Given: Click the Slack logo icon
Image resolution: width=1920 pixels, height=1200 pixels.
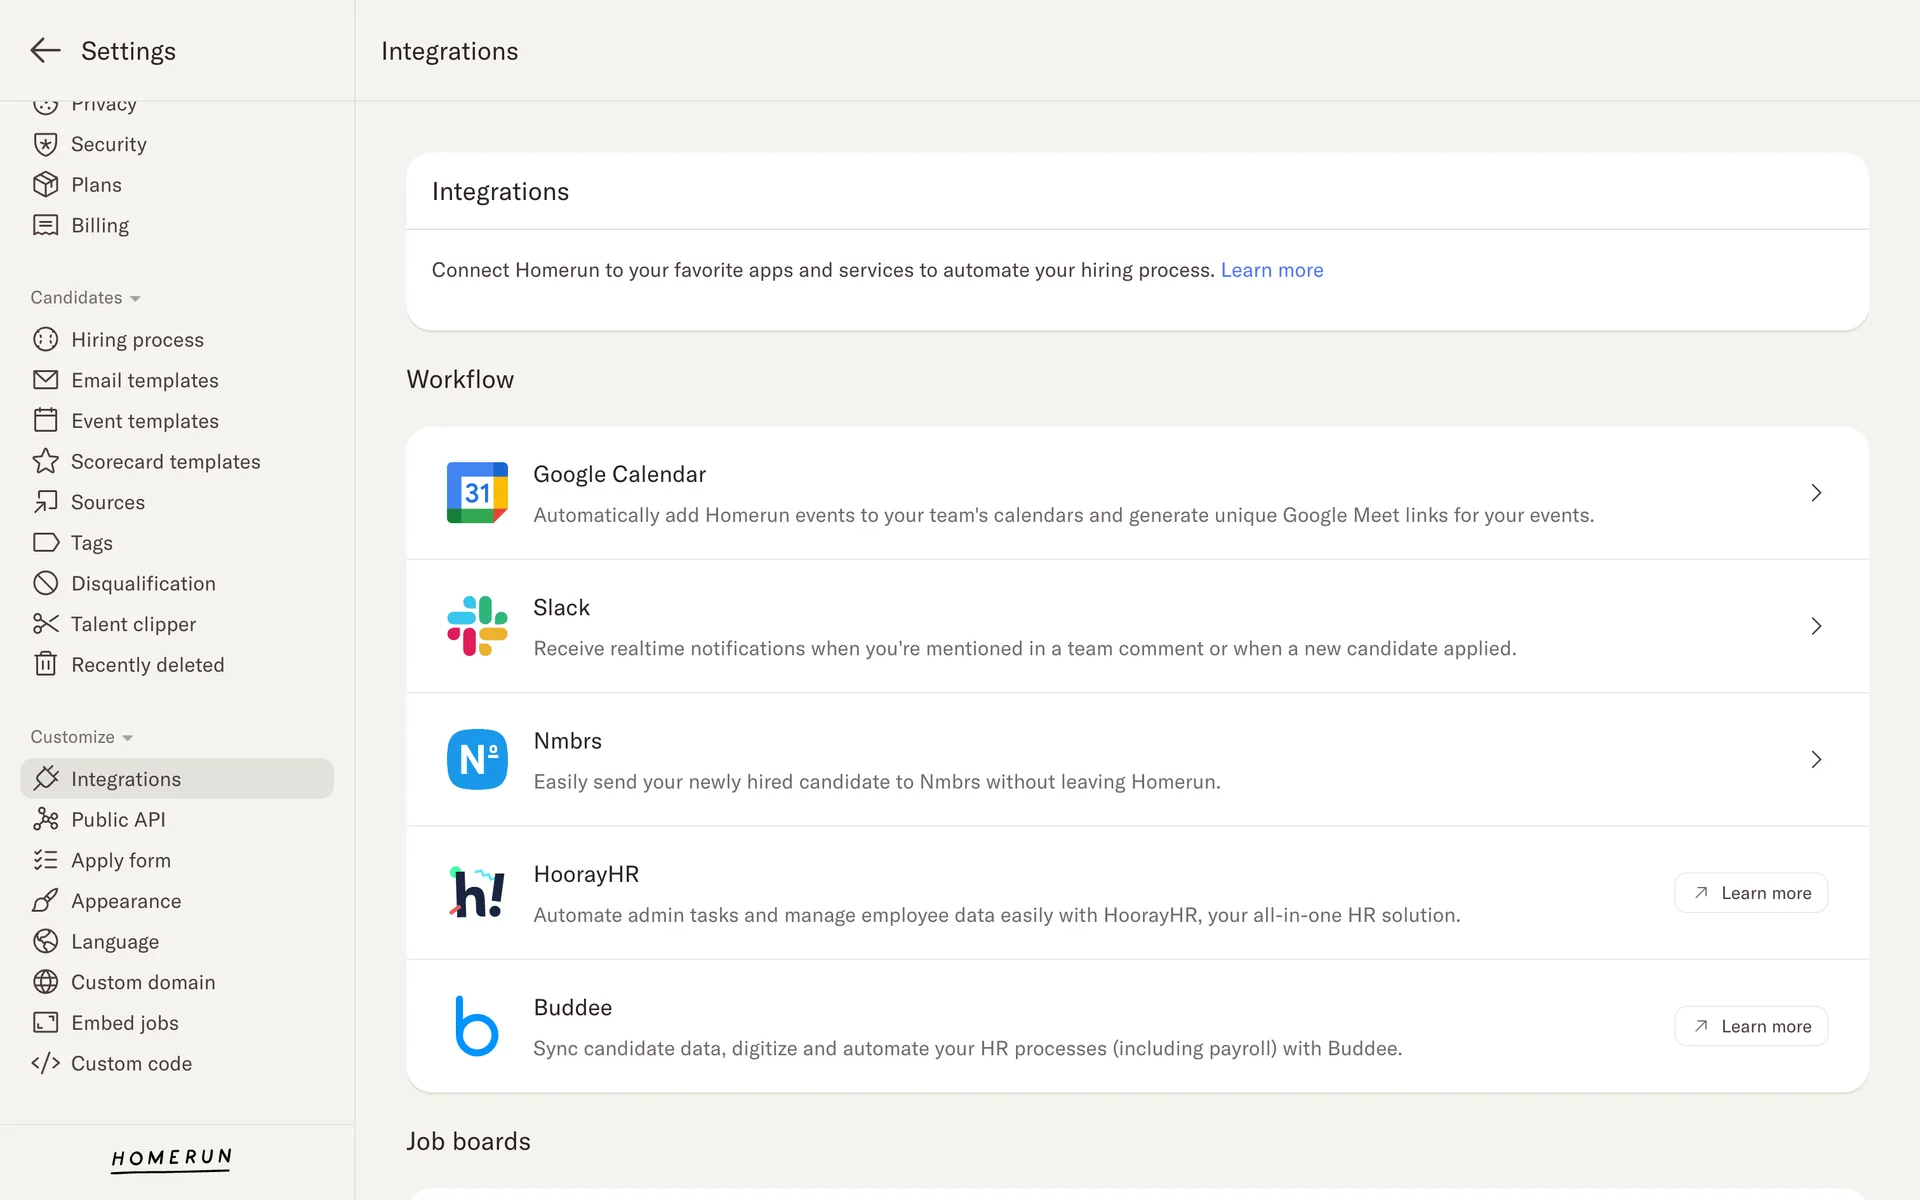Looking at the screenshot, I should (477, 626).
